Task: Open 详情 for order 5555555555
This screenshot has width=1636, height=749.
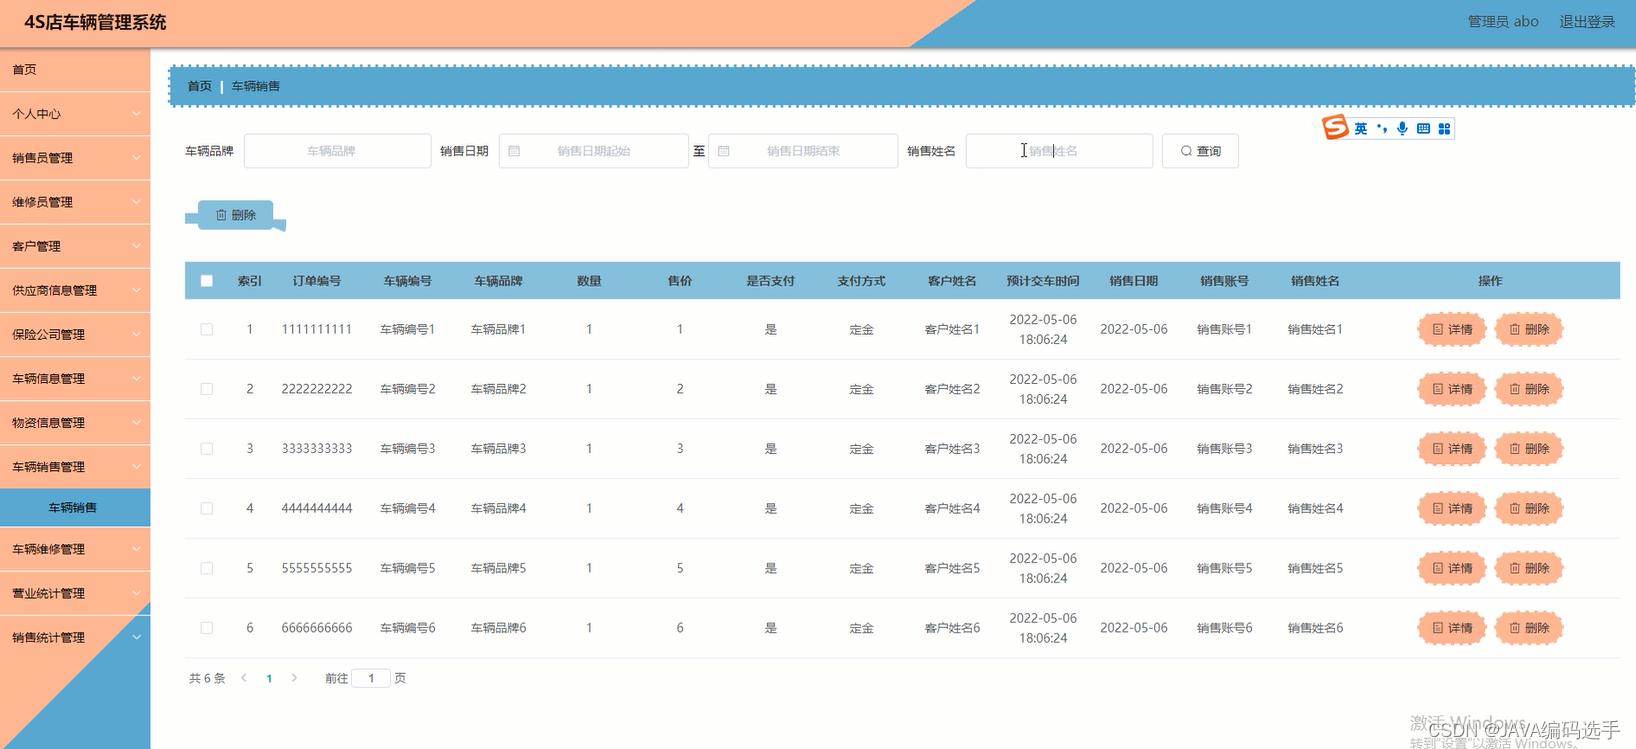Action: coord(1452,568)
